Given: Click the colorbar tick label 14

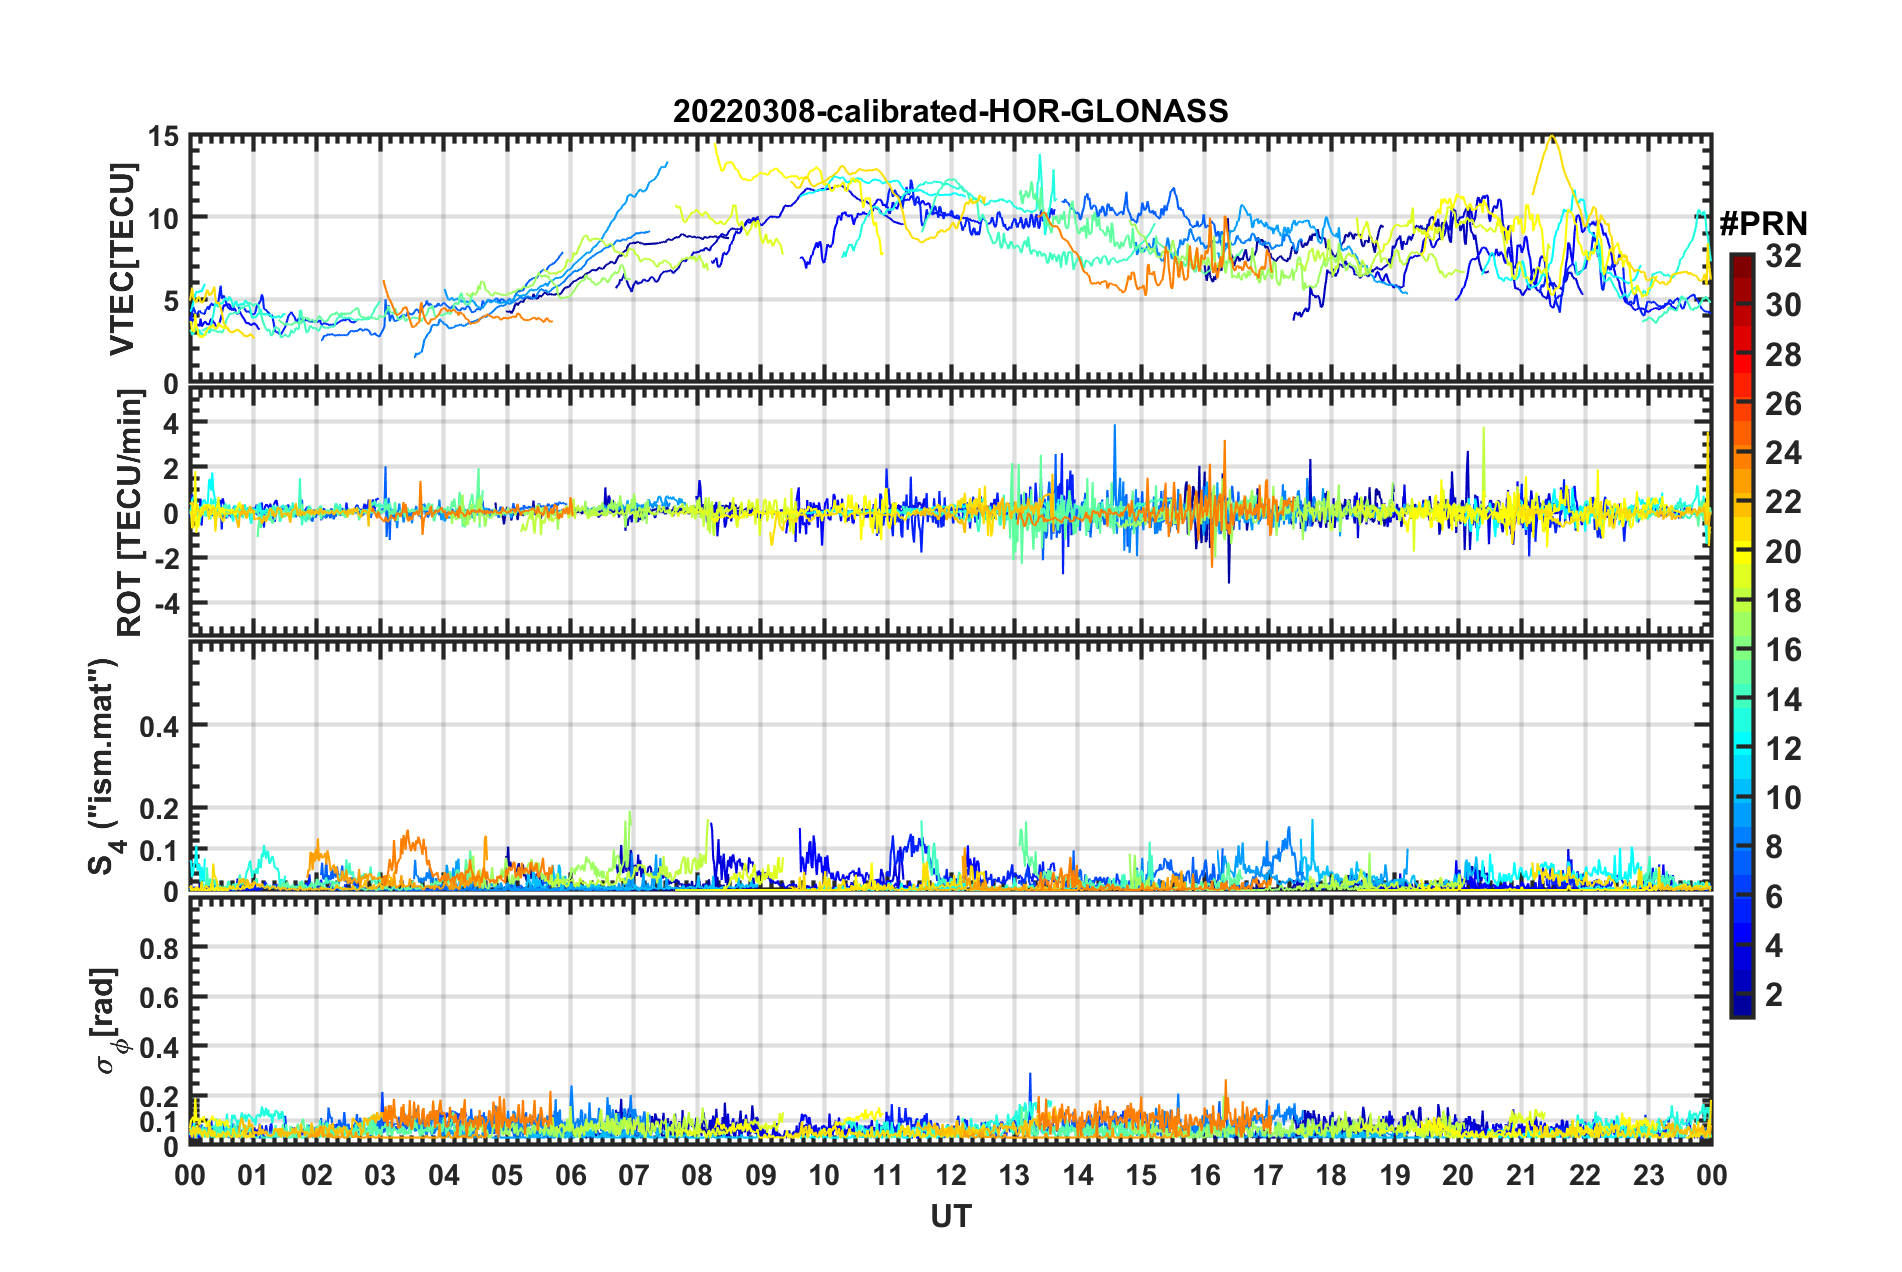Looking at the screenshot, I should [1783, 700].
